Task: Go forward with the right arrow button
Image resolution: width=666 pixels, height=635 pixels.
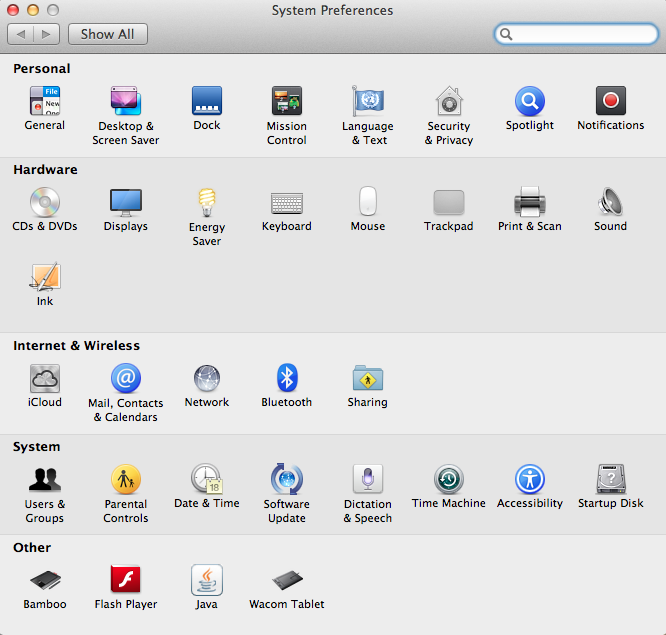Action: [x=46, y=34]
